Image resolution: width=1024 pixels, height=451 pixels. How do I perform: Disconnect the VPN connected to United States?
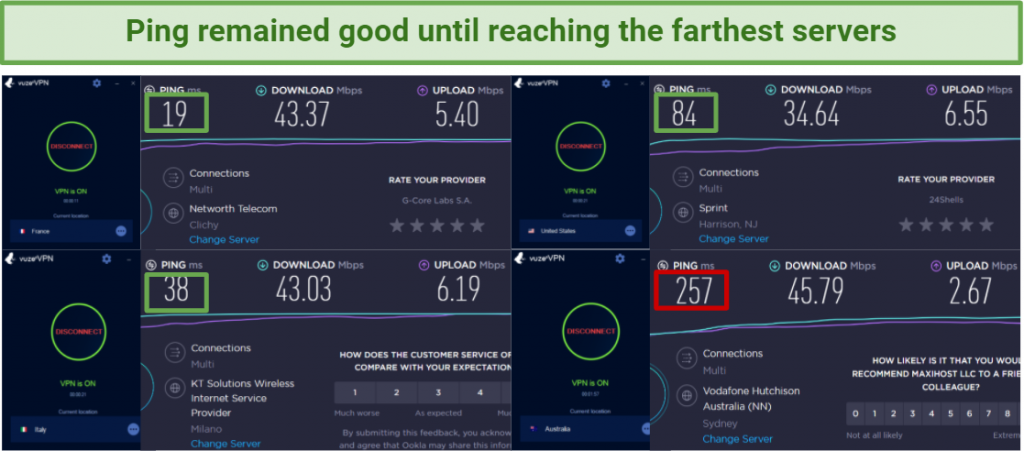(x=580, y=146)
